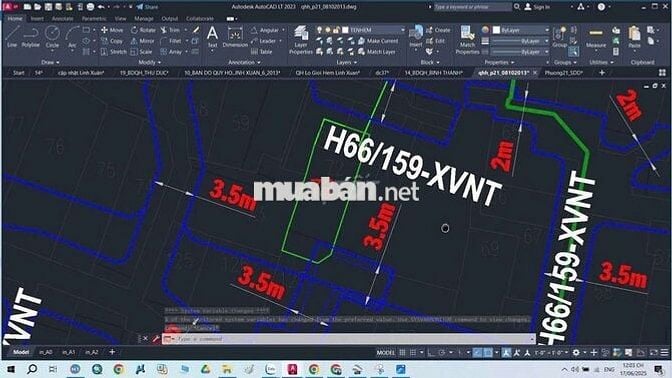Click the Scale tool
The height and width of the screenshot is (378, 672).
coord(141,52)
